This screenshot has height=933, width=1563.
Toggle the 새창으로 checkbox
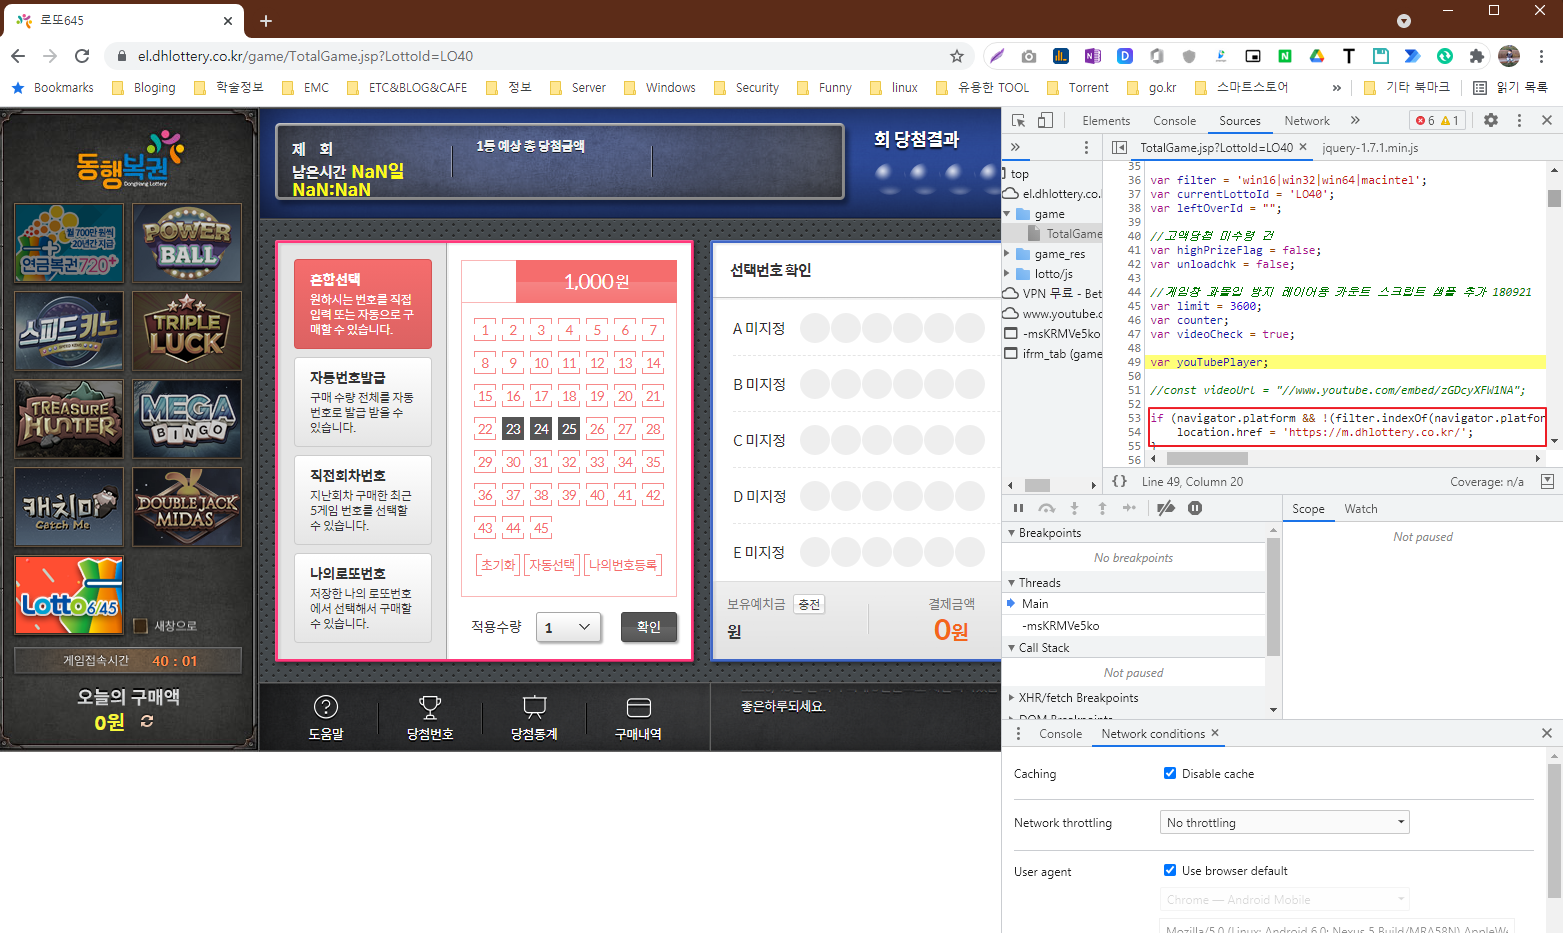pyautogui.click(x=141, y=626)
